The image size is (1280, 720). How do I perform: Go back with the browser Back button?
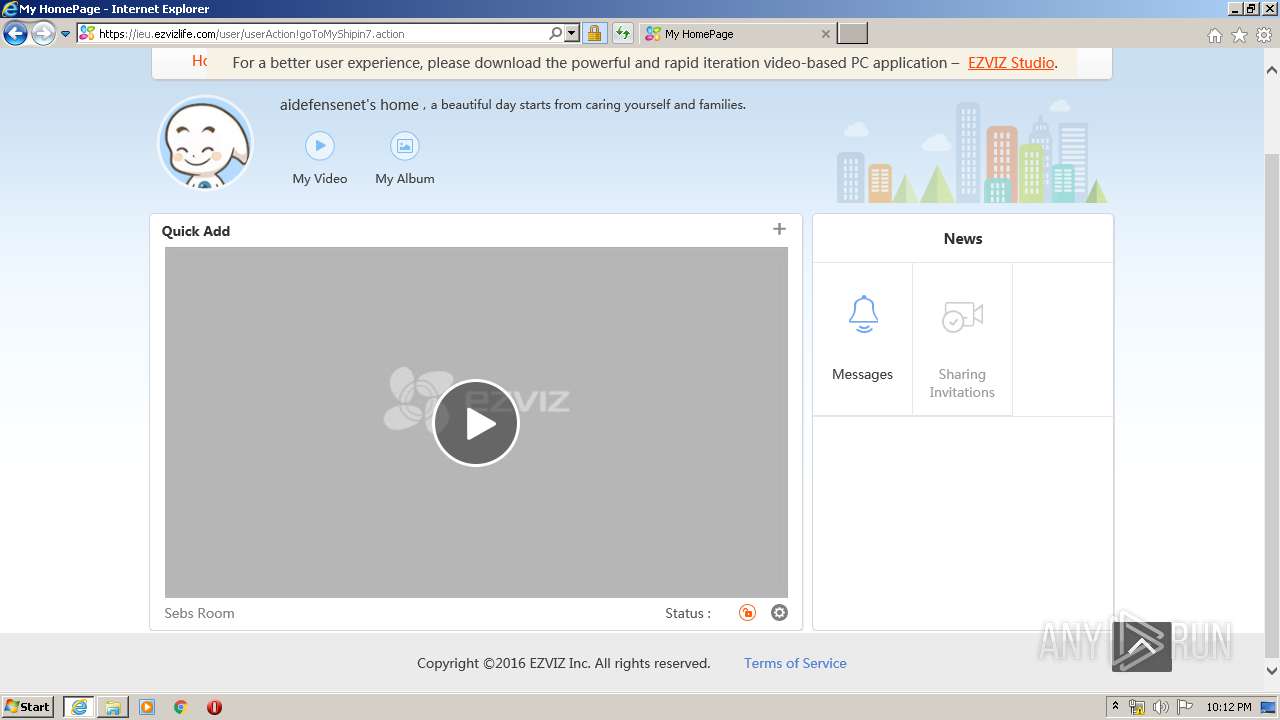15,34
